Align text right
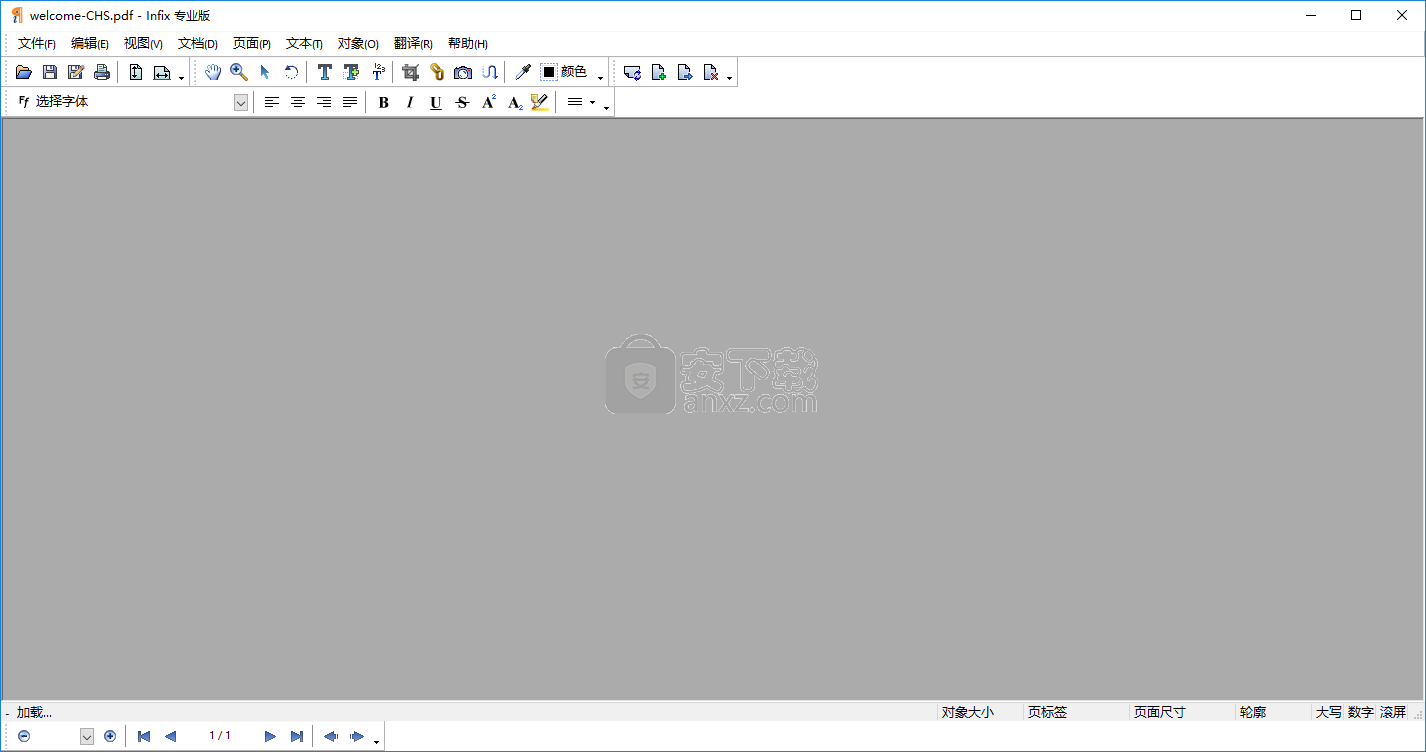 (324, 102)
